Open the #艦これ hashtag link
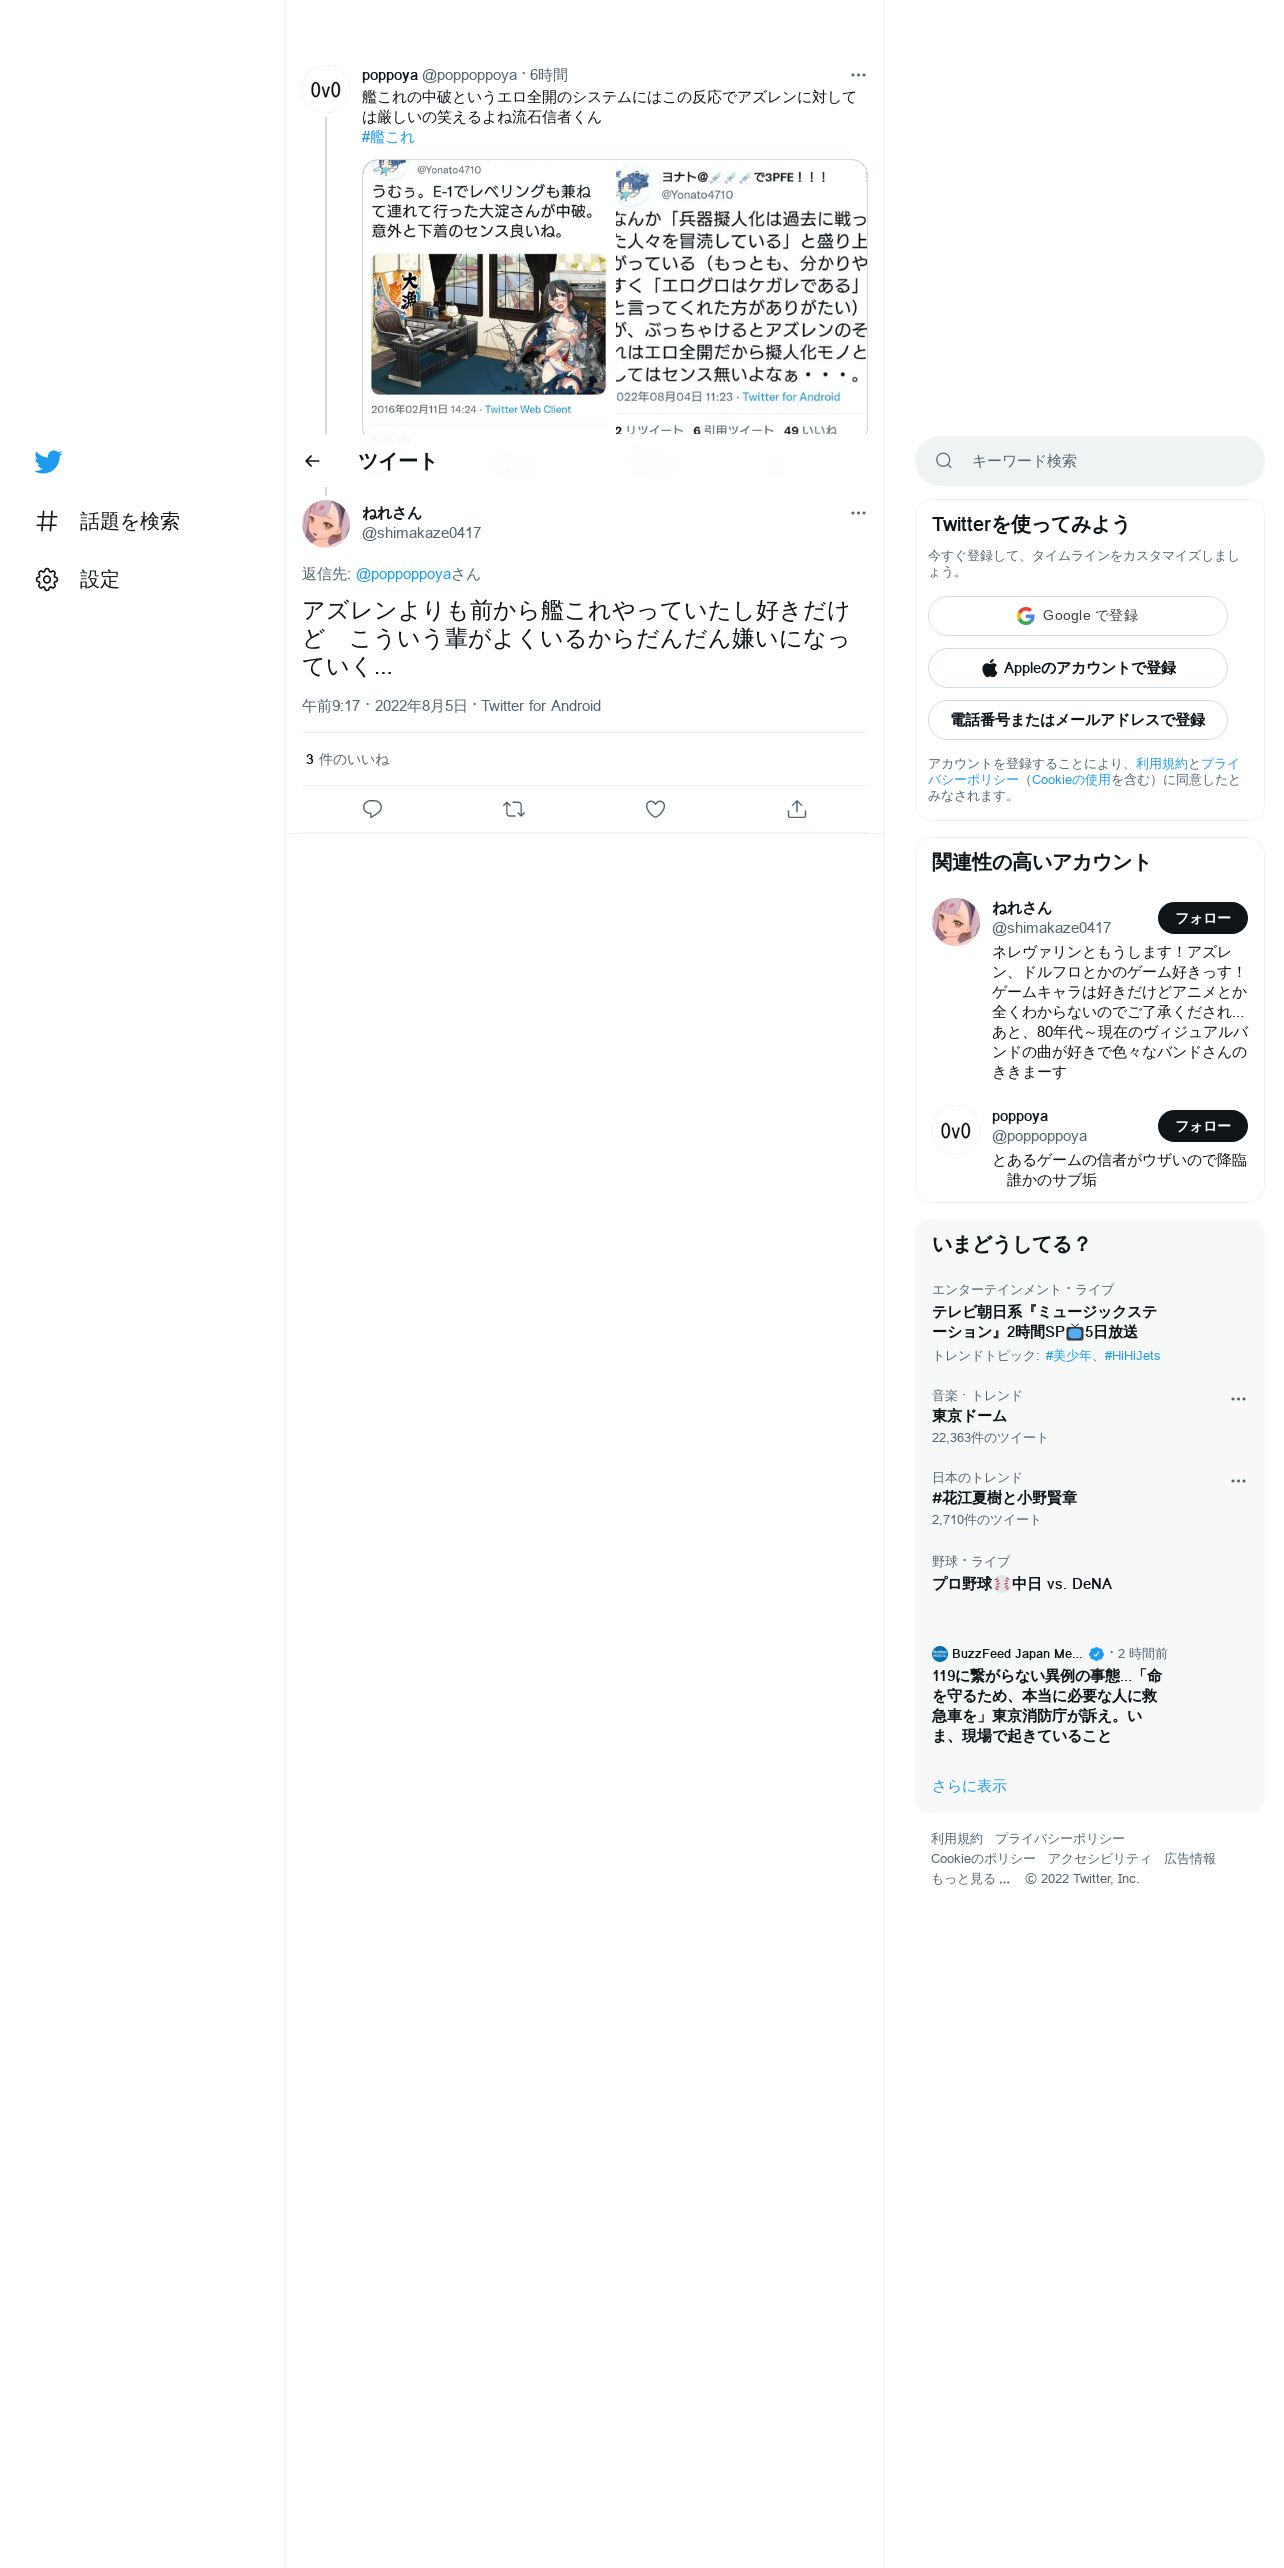Viewport: 1284px width, 2568px height. pos(388,137)
